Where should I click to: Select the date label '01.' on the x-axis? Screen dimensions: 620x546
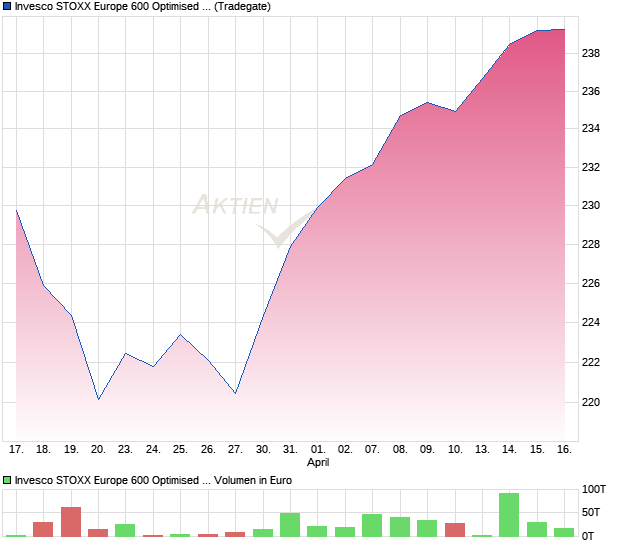(318, 450)
